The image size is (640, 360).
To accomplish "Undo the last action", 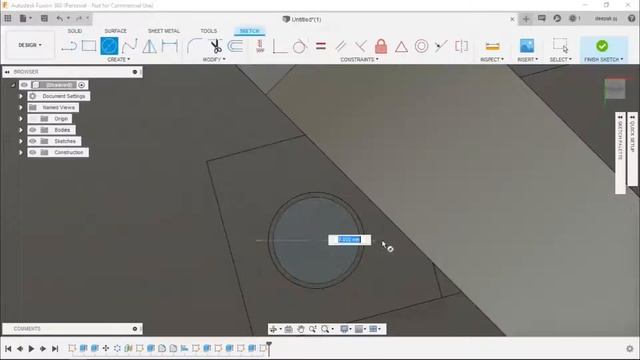I will 60,18.
